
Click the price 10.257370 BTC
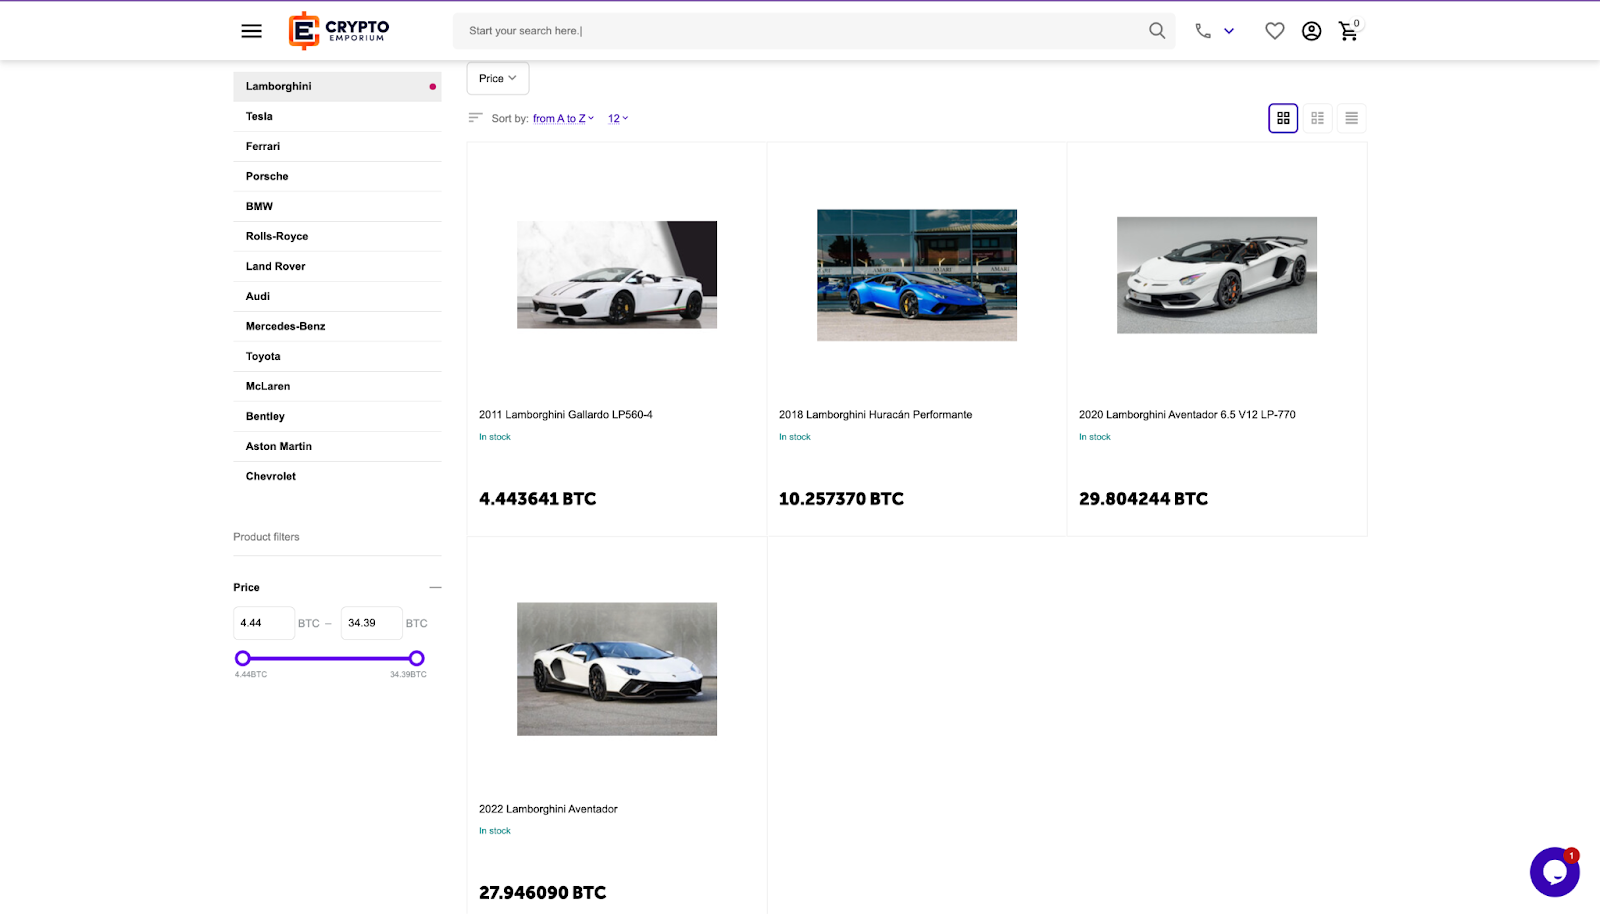coord(841,499)
